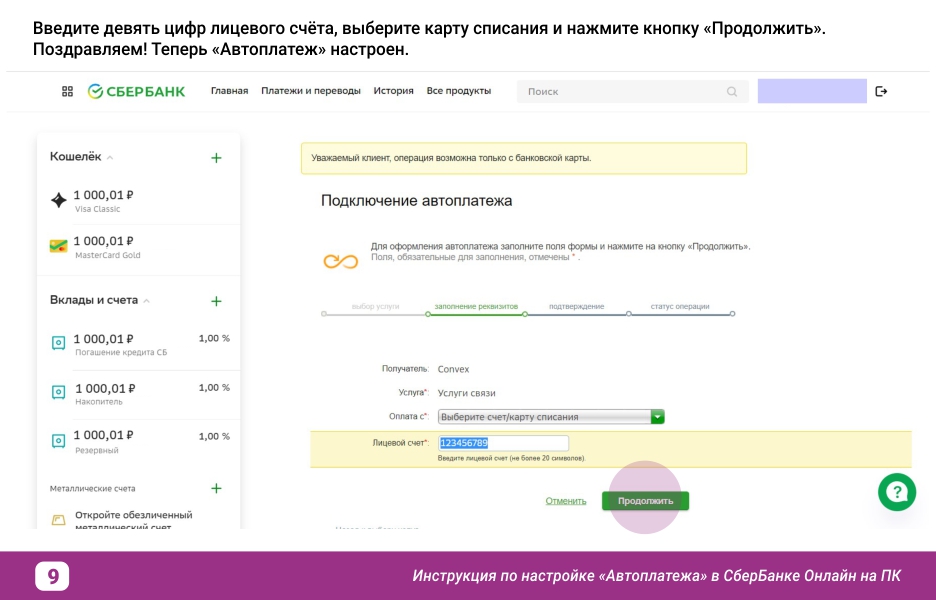Log out using the exit icon
936x600 pixels.
tap(881, 91)
